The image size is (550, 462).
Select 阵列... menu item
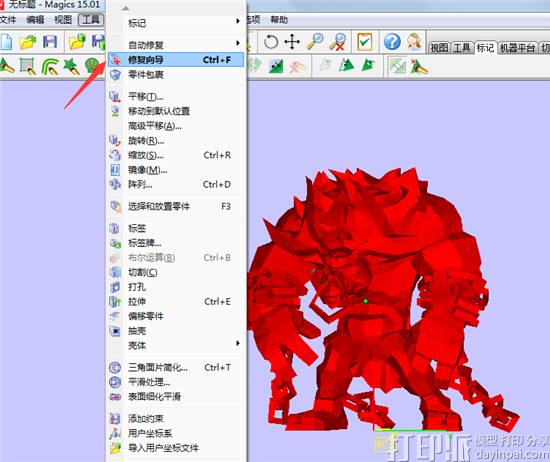coord(175,184)
